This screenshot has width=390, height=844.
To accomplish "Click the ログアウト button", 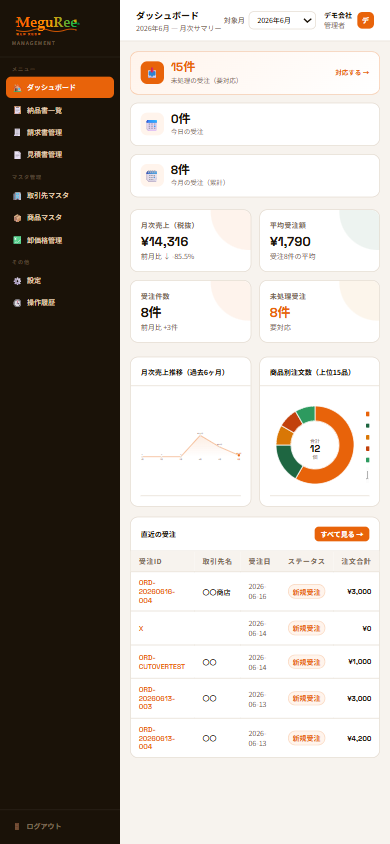I will 60,826.
